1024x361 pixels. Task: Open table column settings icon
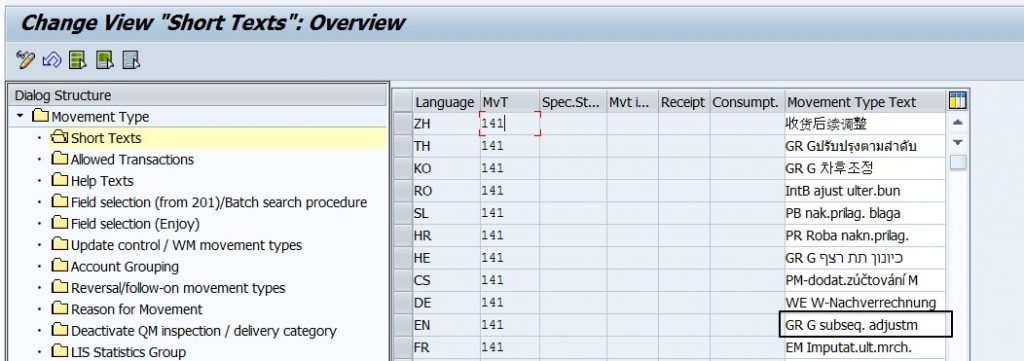pyautogui.click(x=957, y=101)
